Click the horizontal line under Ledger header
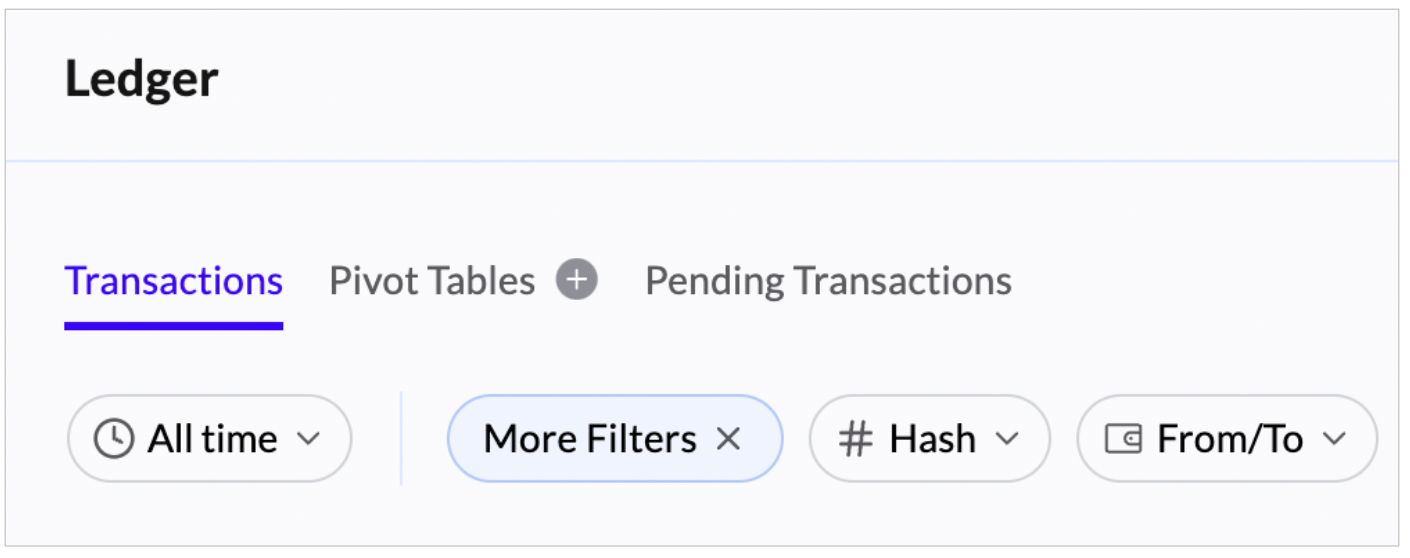1410x558 pixels. tap(700, 160)
